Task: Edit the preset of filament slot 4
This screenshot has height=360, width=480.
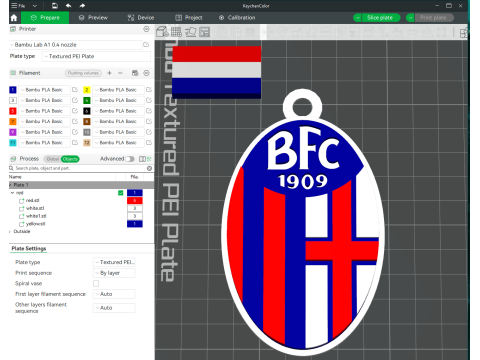Action: 149,100
